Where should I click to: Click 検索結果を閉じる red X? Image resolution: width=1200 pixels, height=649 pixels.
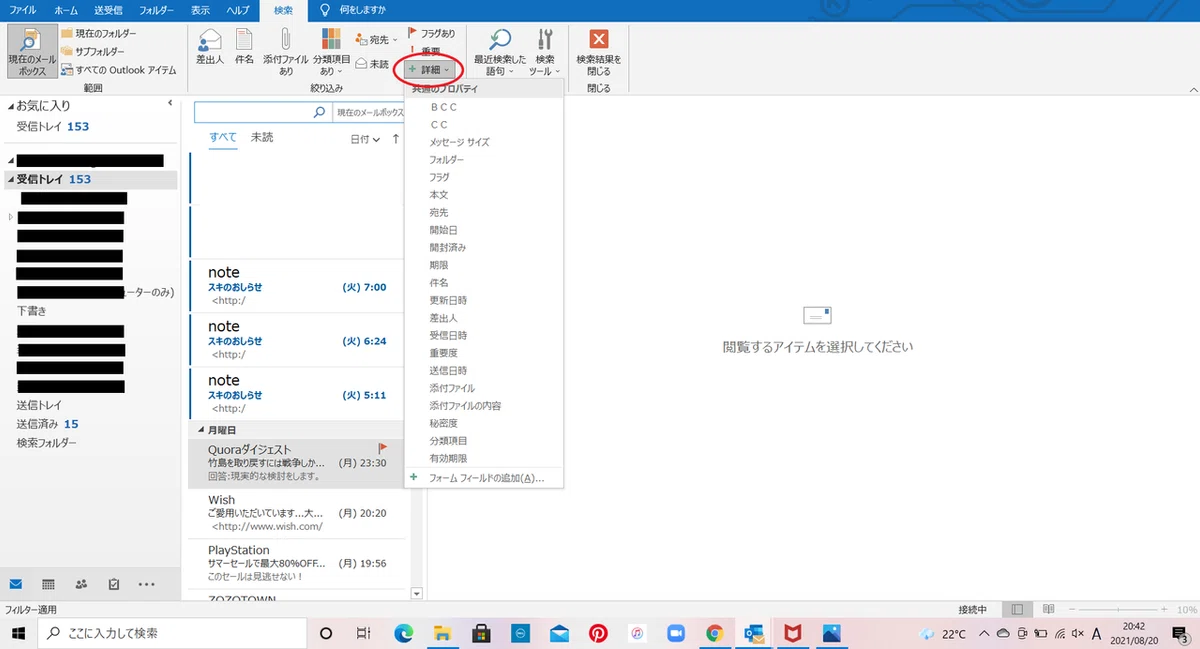599,52
